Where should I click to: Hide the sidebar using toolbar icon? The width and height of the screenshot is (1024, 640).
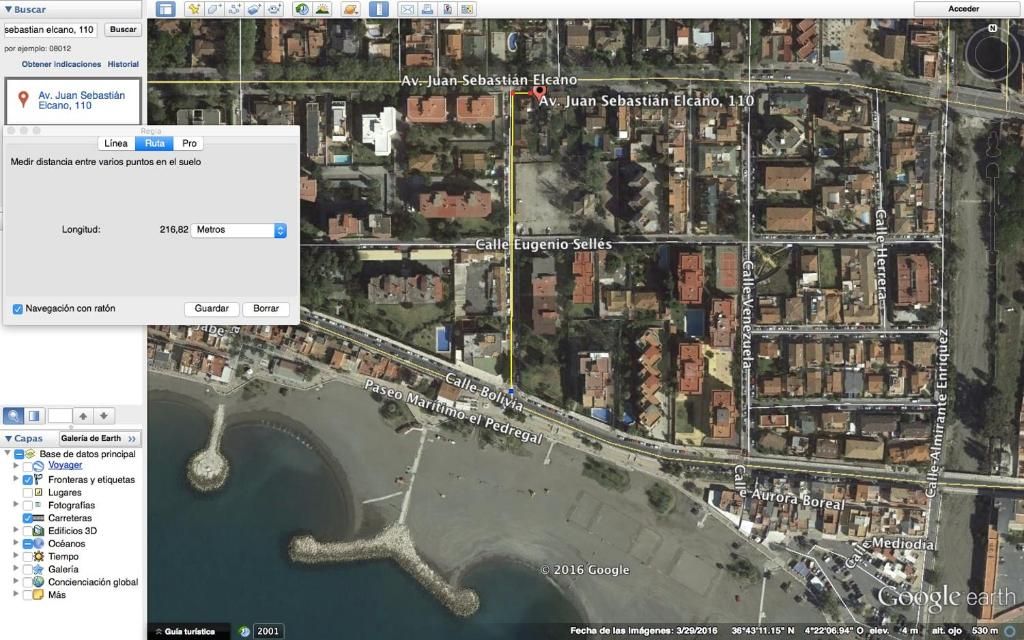165,9
